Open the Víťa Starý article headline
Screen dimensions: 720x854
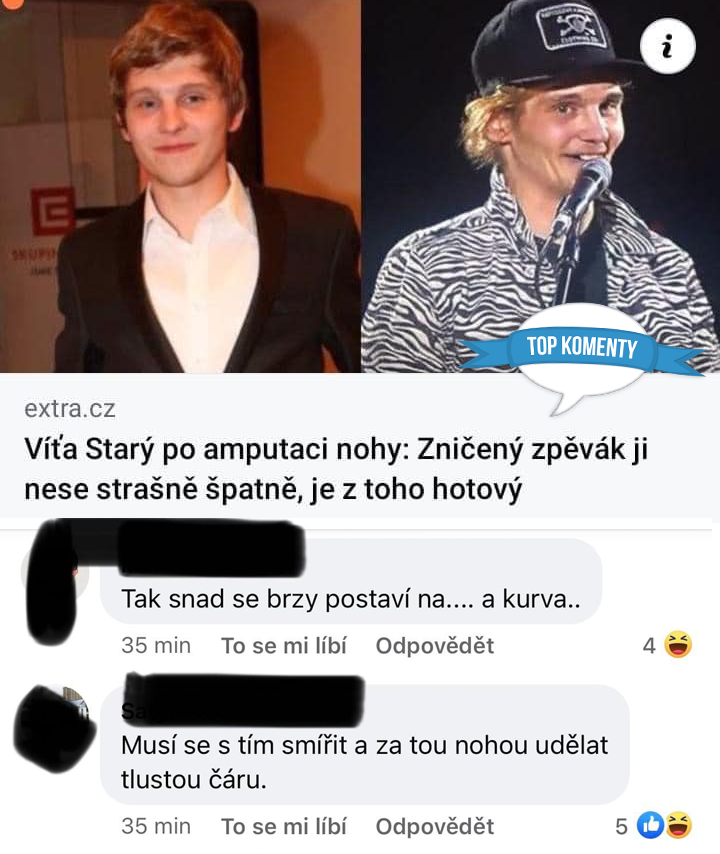[336, 469]
